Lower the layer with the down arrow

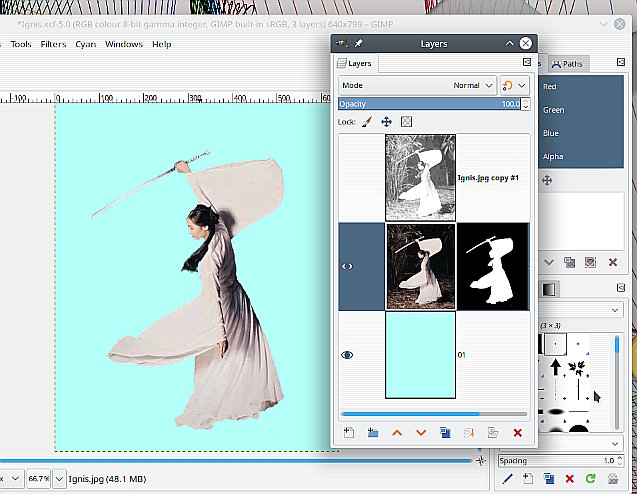coord(420,432)
